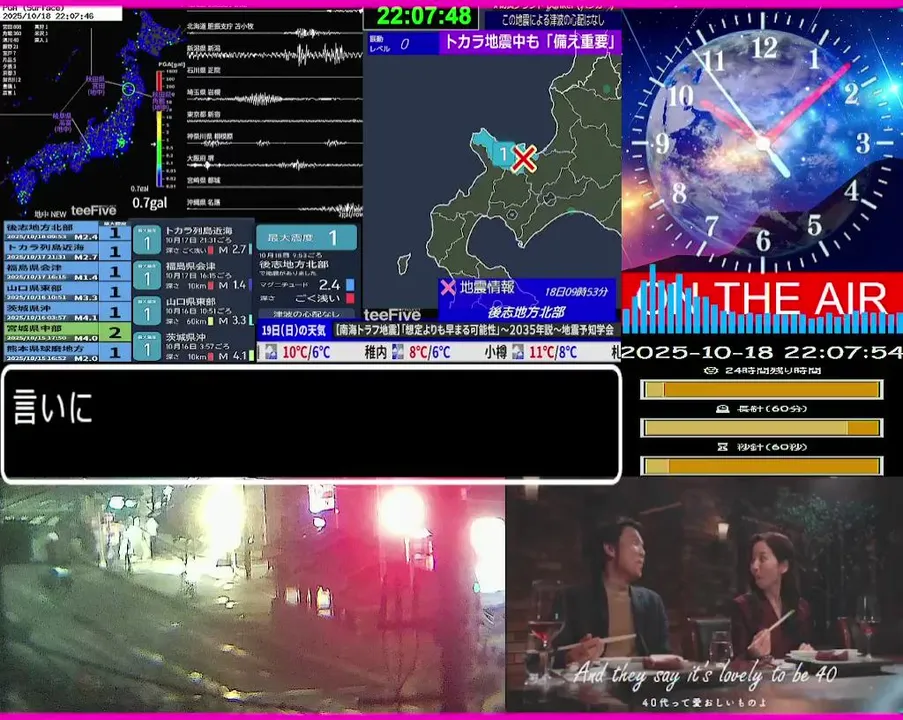
Task: Click the hourglass icon beside 秒針(60秒)
Action: 723,447
